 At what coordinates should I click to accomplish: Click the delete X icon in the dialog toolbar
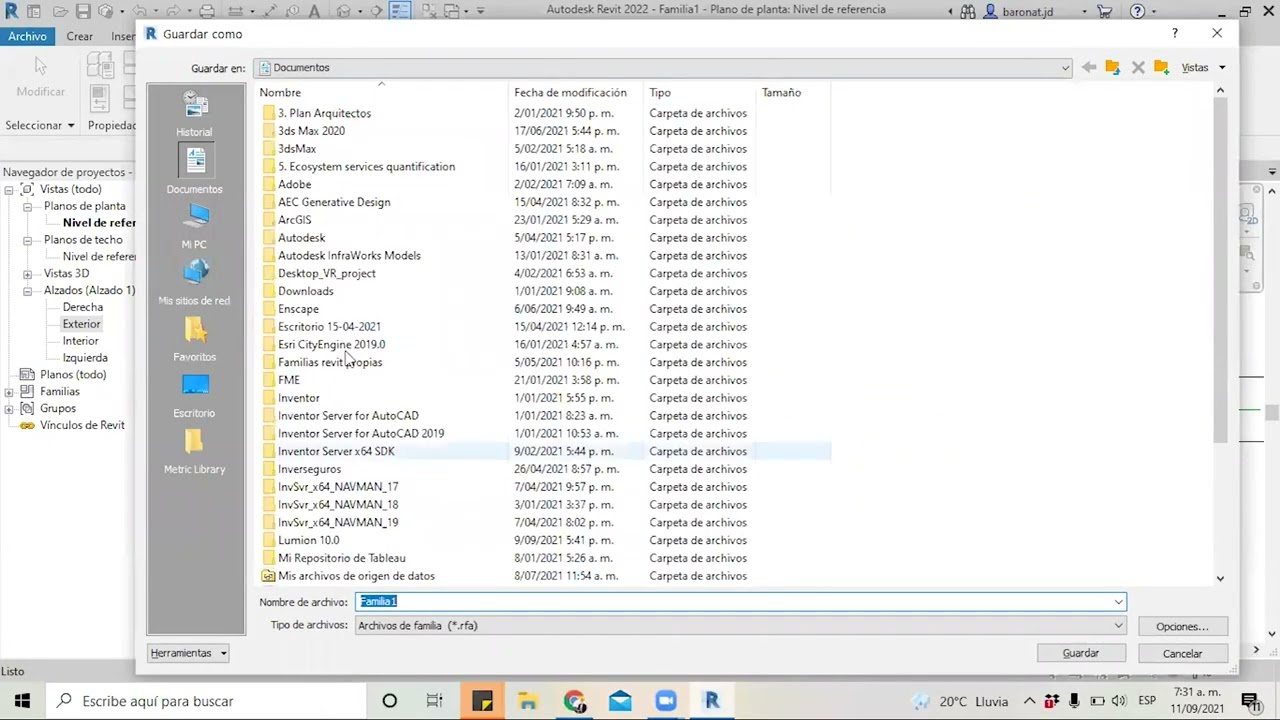(x=1138, y=67)
